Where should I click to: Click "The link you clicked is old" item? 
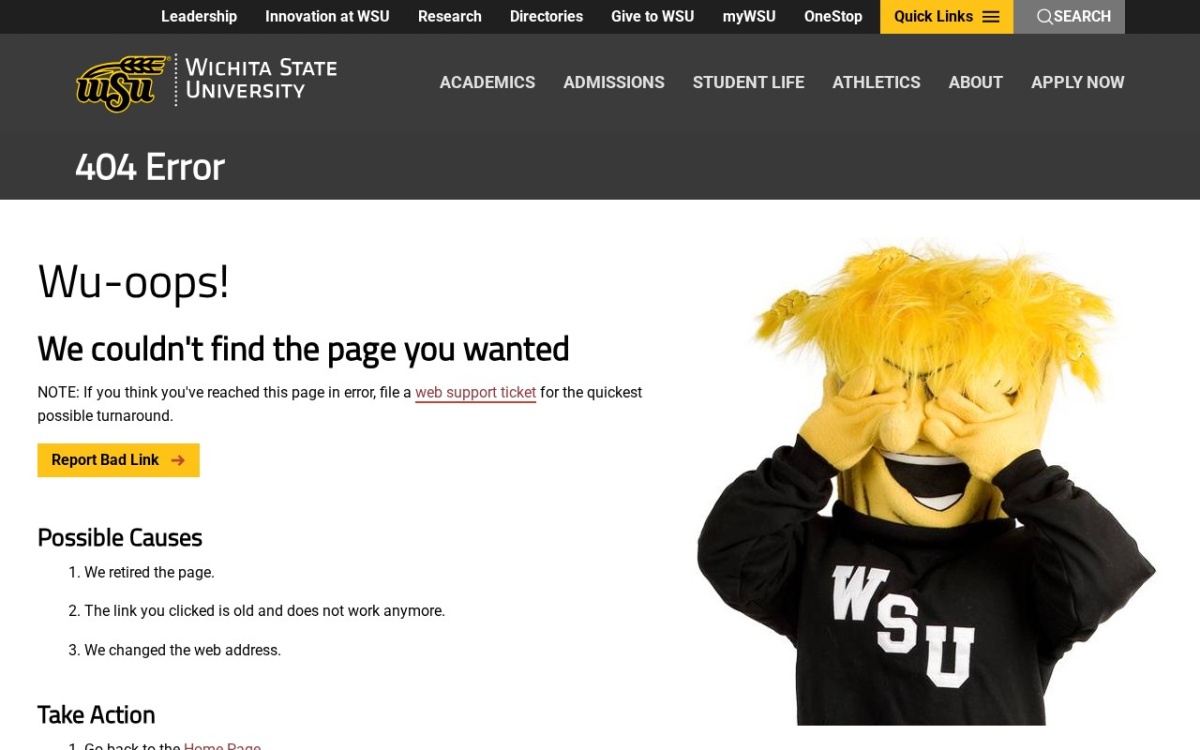tap(264, 610)
